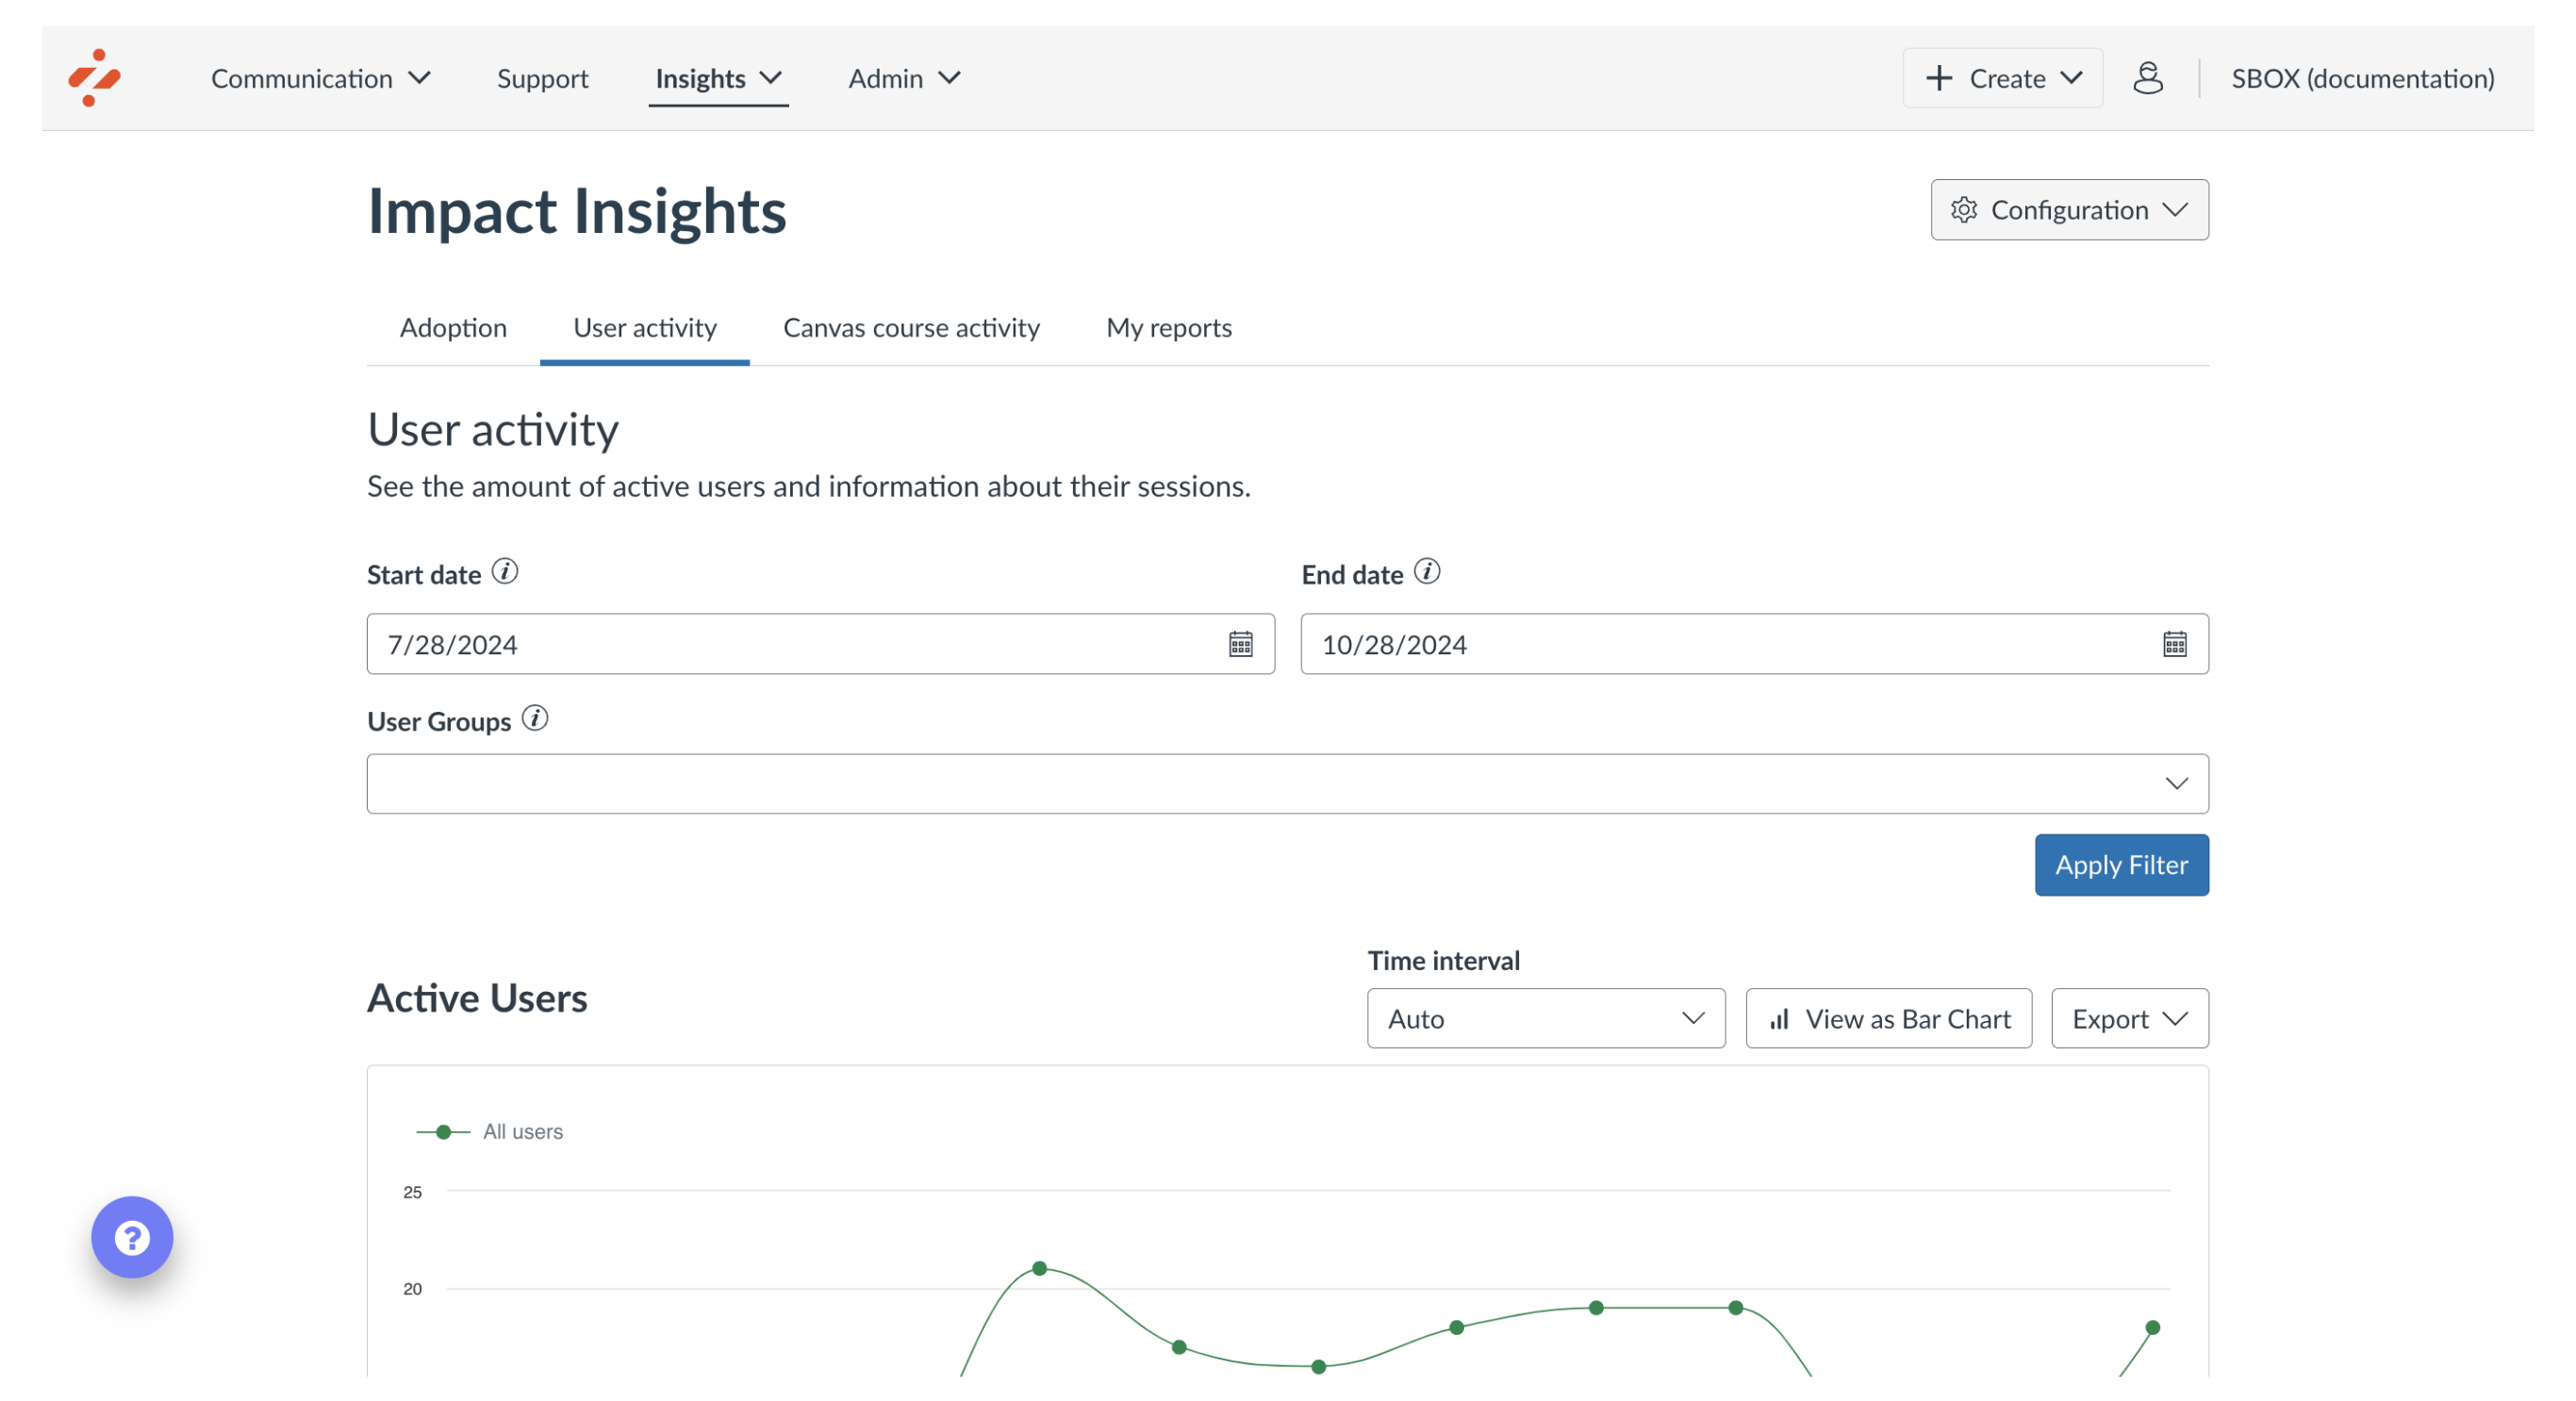The width and height of the screenshot is (2576, 1401).
Task: Click the help question mark icon
Action: click(x=131, y=1237)
